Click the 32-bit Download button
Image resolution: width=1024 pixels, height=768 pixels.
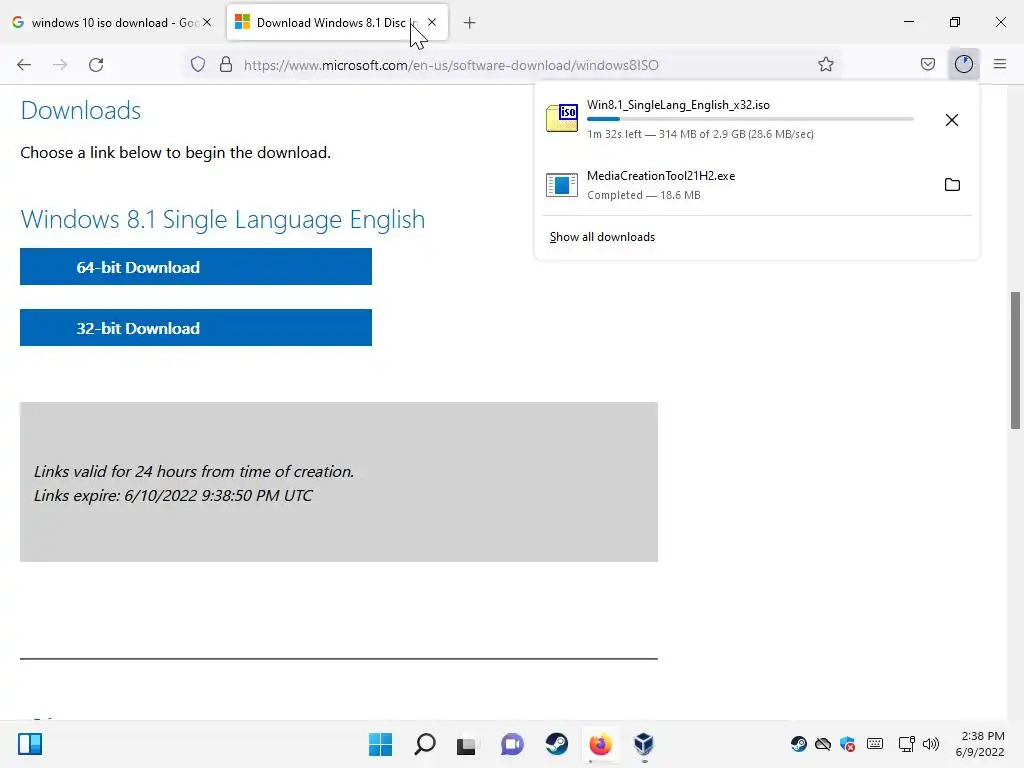coord(196,327)
